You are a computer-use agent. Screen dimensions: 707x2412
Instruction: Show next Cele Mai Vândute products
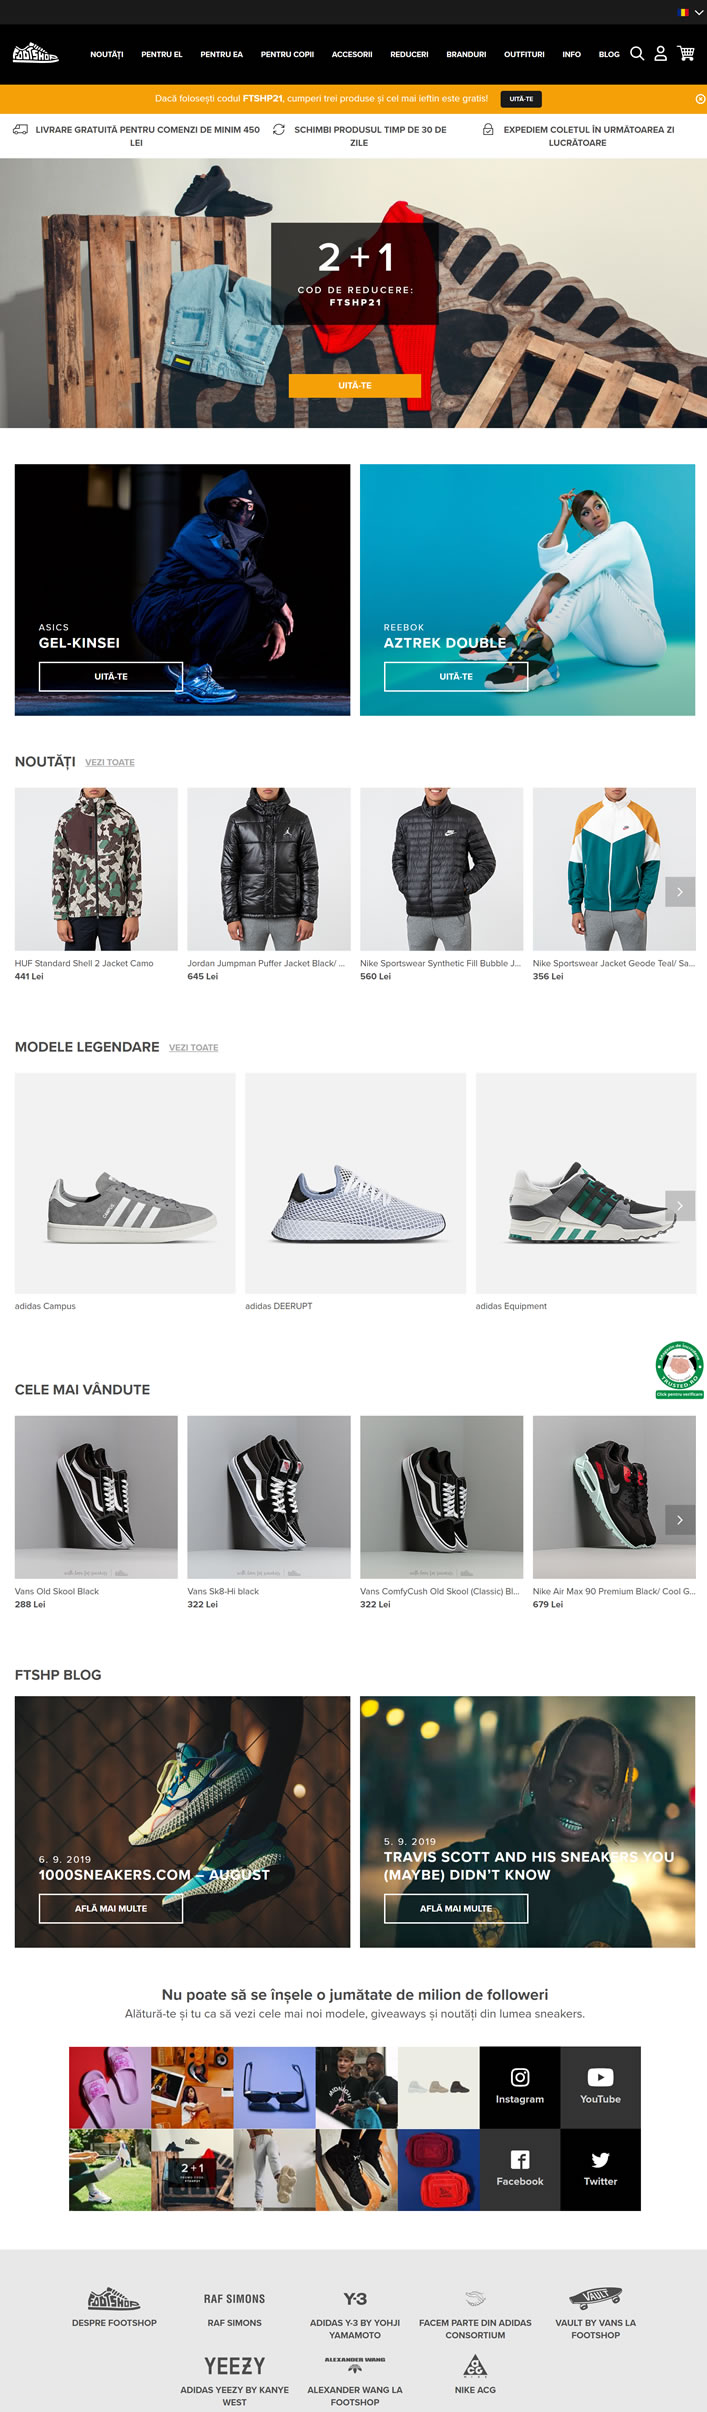(680, 1519)
